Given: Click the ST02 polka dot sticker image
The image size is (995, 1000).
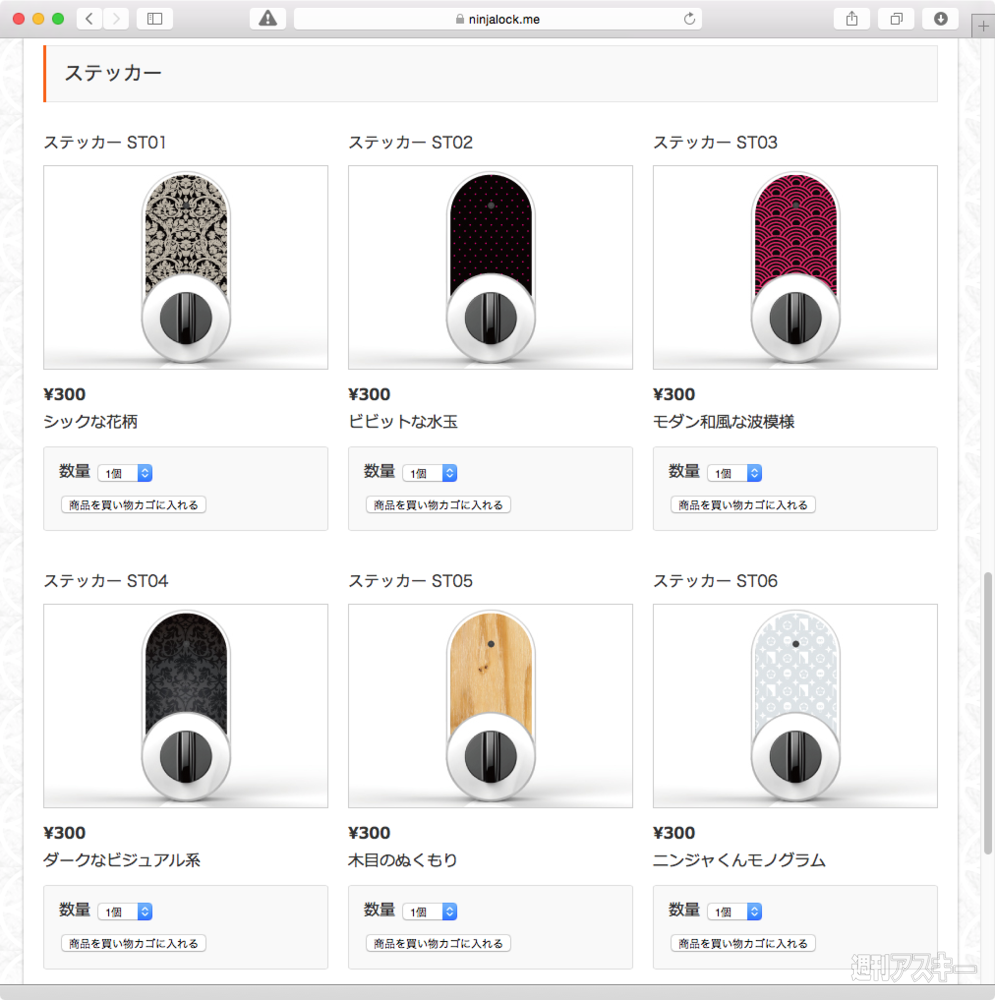Looking at the screenshot, I should click(x=490, y=267).
